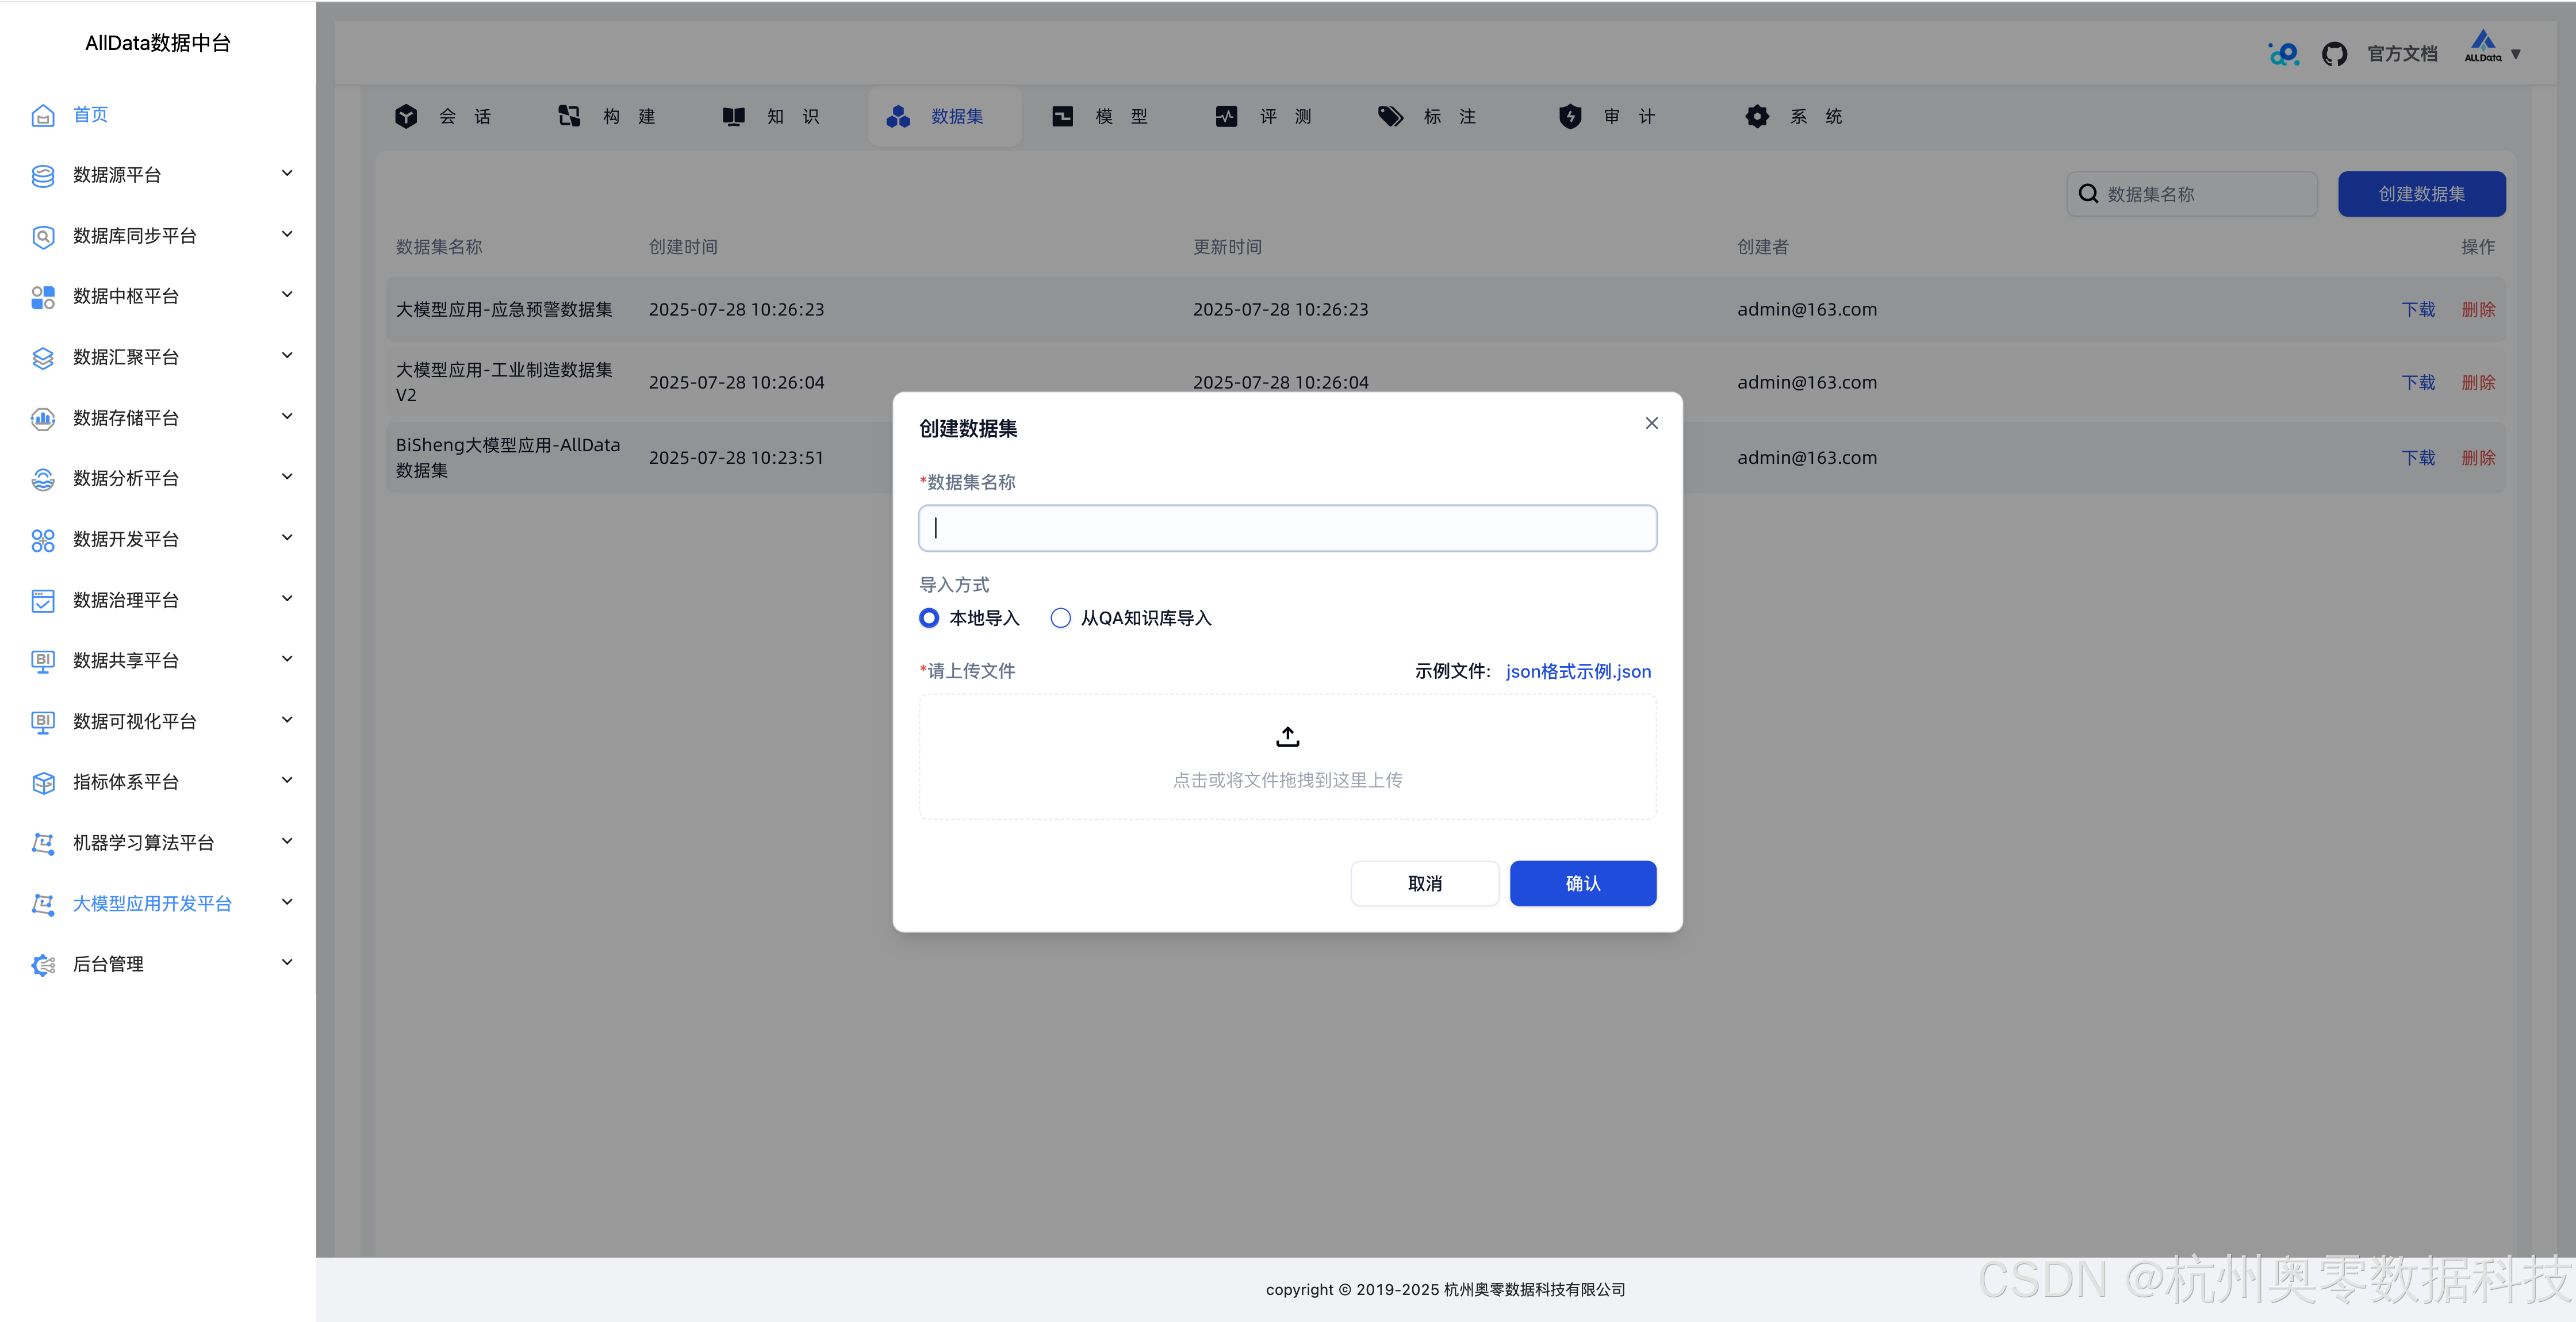
Task: Toggle the 审计 navigation item
Action: [1606, 116]
